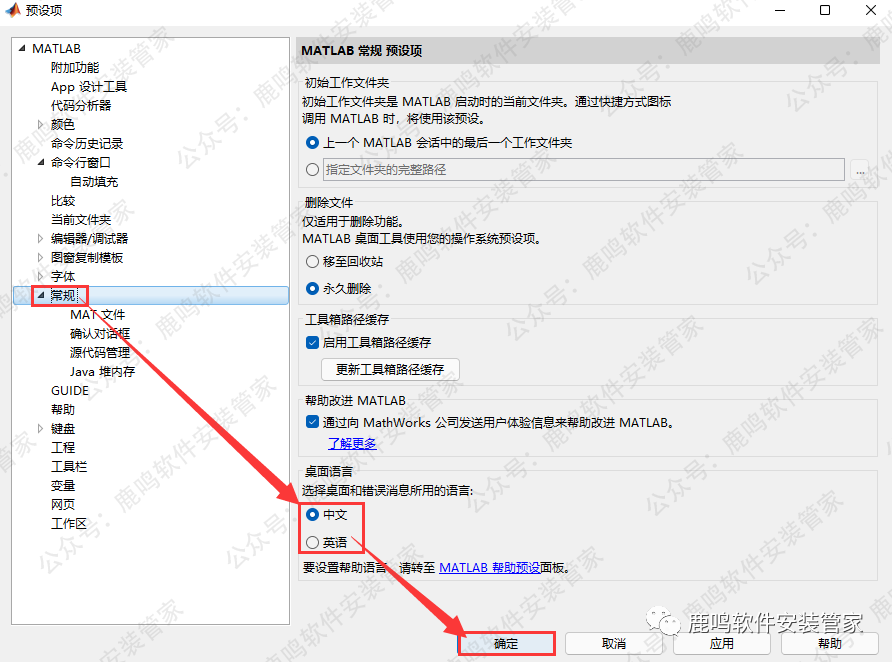The image size is (892, 662).
Task: Open MAT 文件 preferences
Action: point(97,315)
